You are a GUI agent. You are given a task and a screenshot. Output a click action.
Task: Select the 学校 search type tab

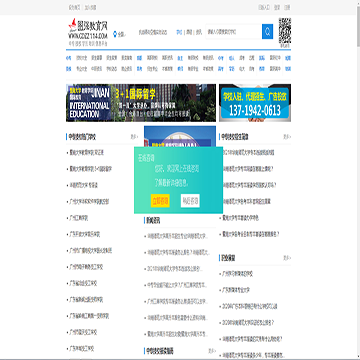179,32
